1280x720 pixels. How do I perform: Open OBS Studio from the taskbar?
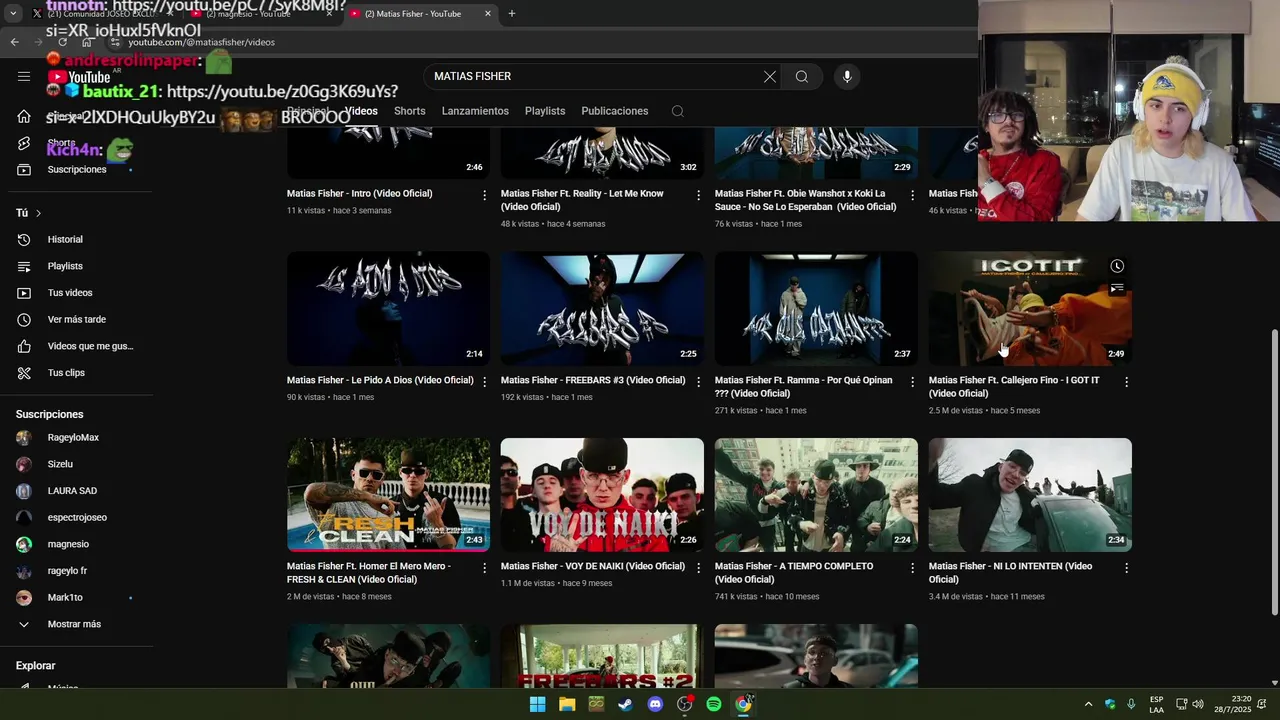pos(684,704)
